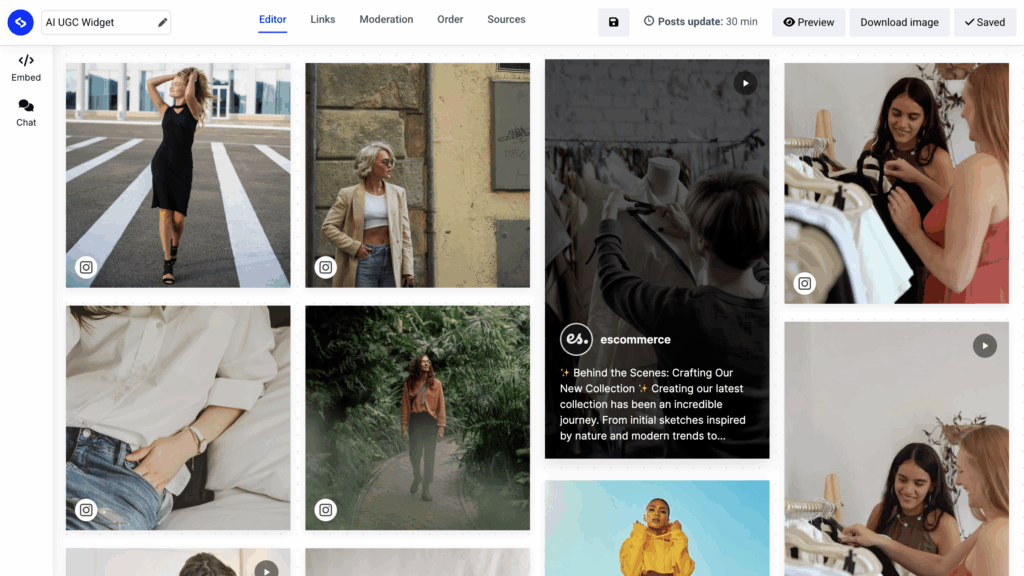This screenshot has width=1024, height=576.
Task: Click the AI UGC Widget name field
Action: pyautogui.click(x=95, y=22)
